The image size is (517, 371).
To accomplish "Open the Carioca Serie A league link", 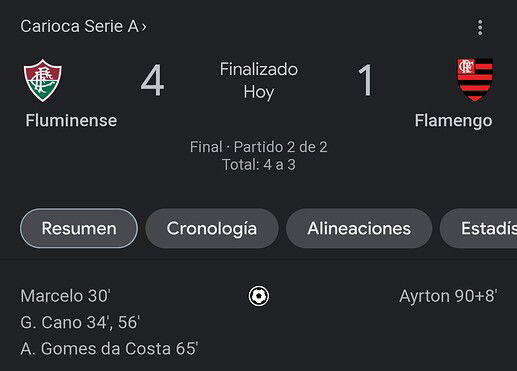I will [x=80, y=26].
